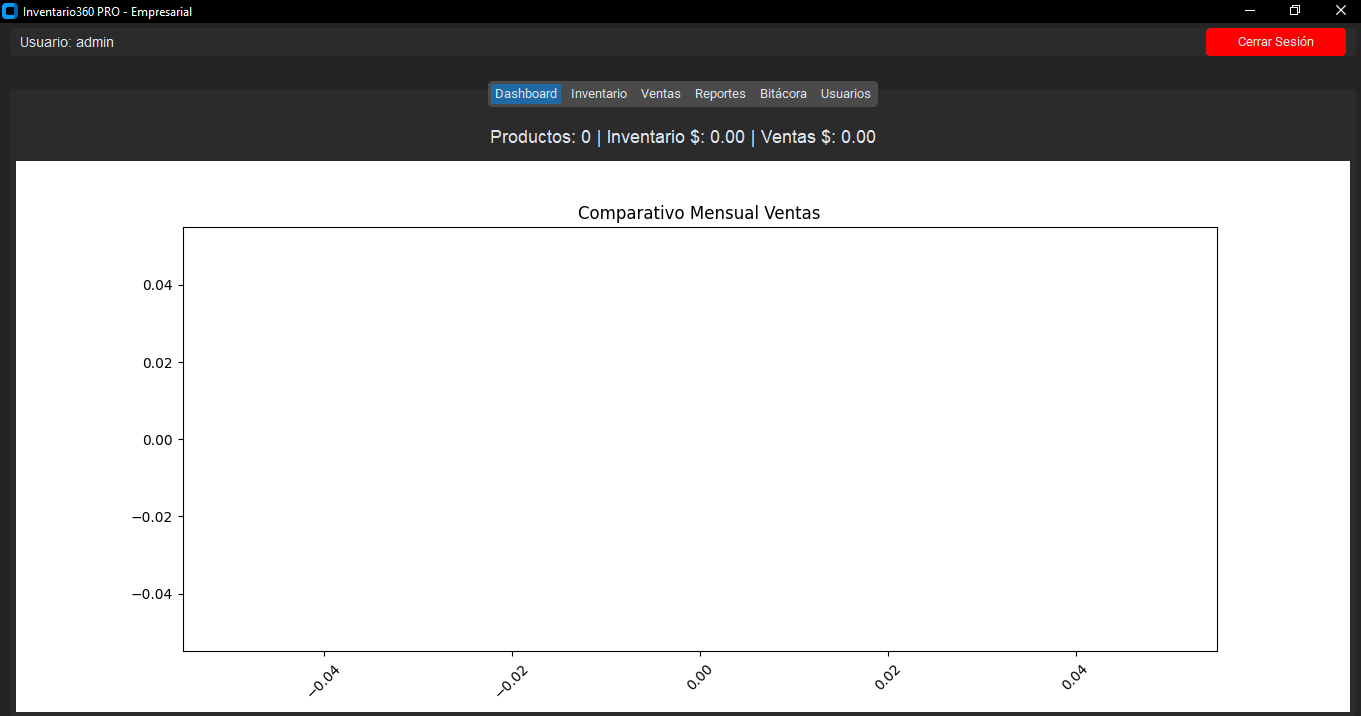Screen dimensions: 1361x716
Task: Restore down the application window
Action: pos(1295,11)
